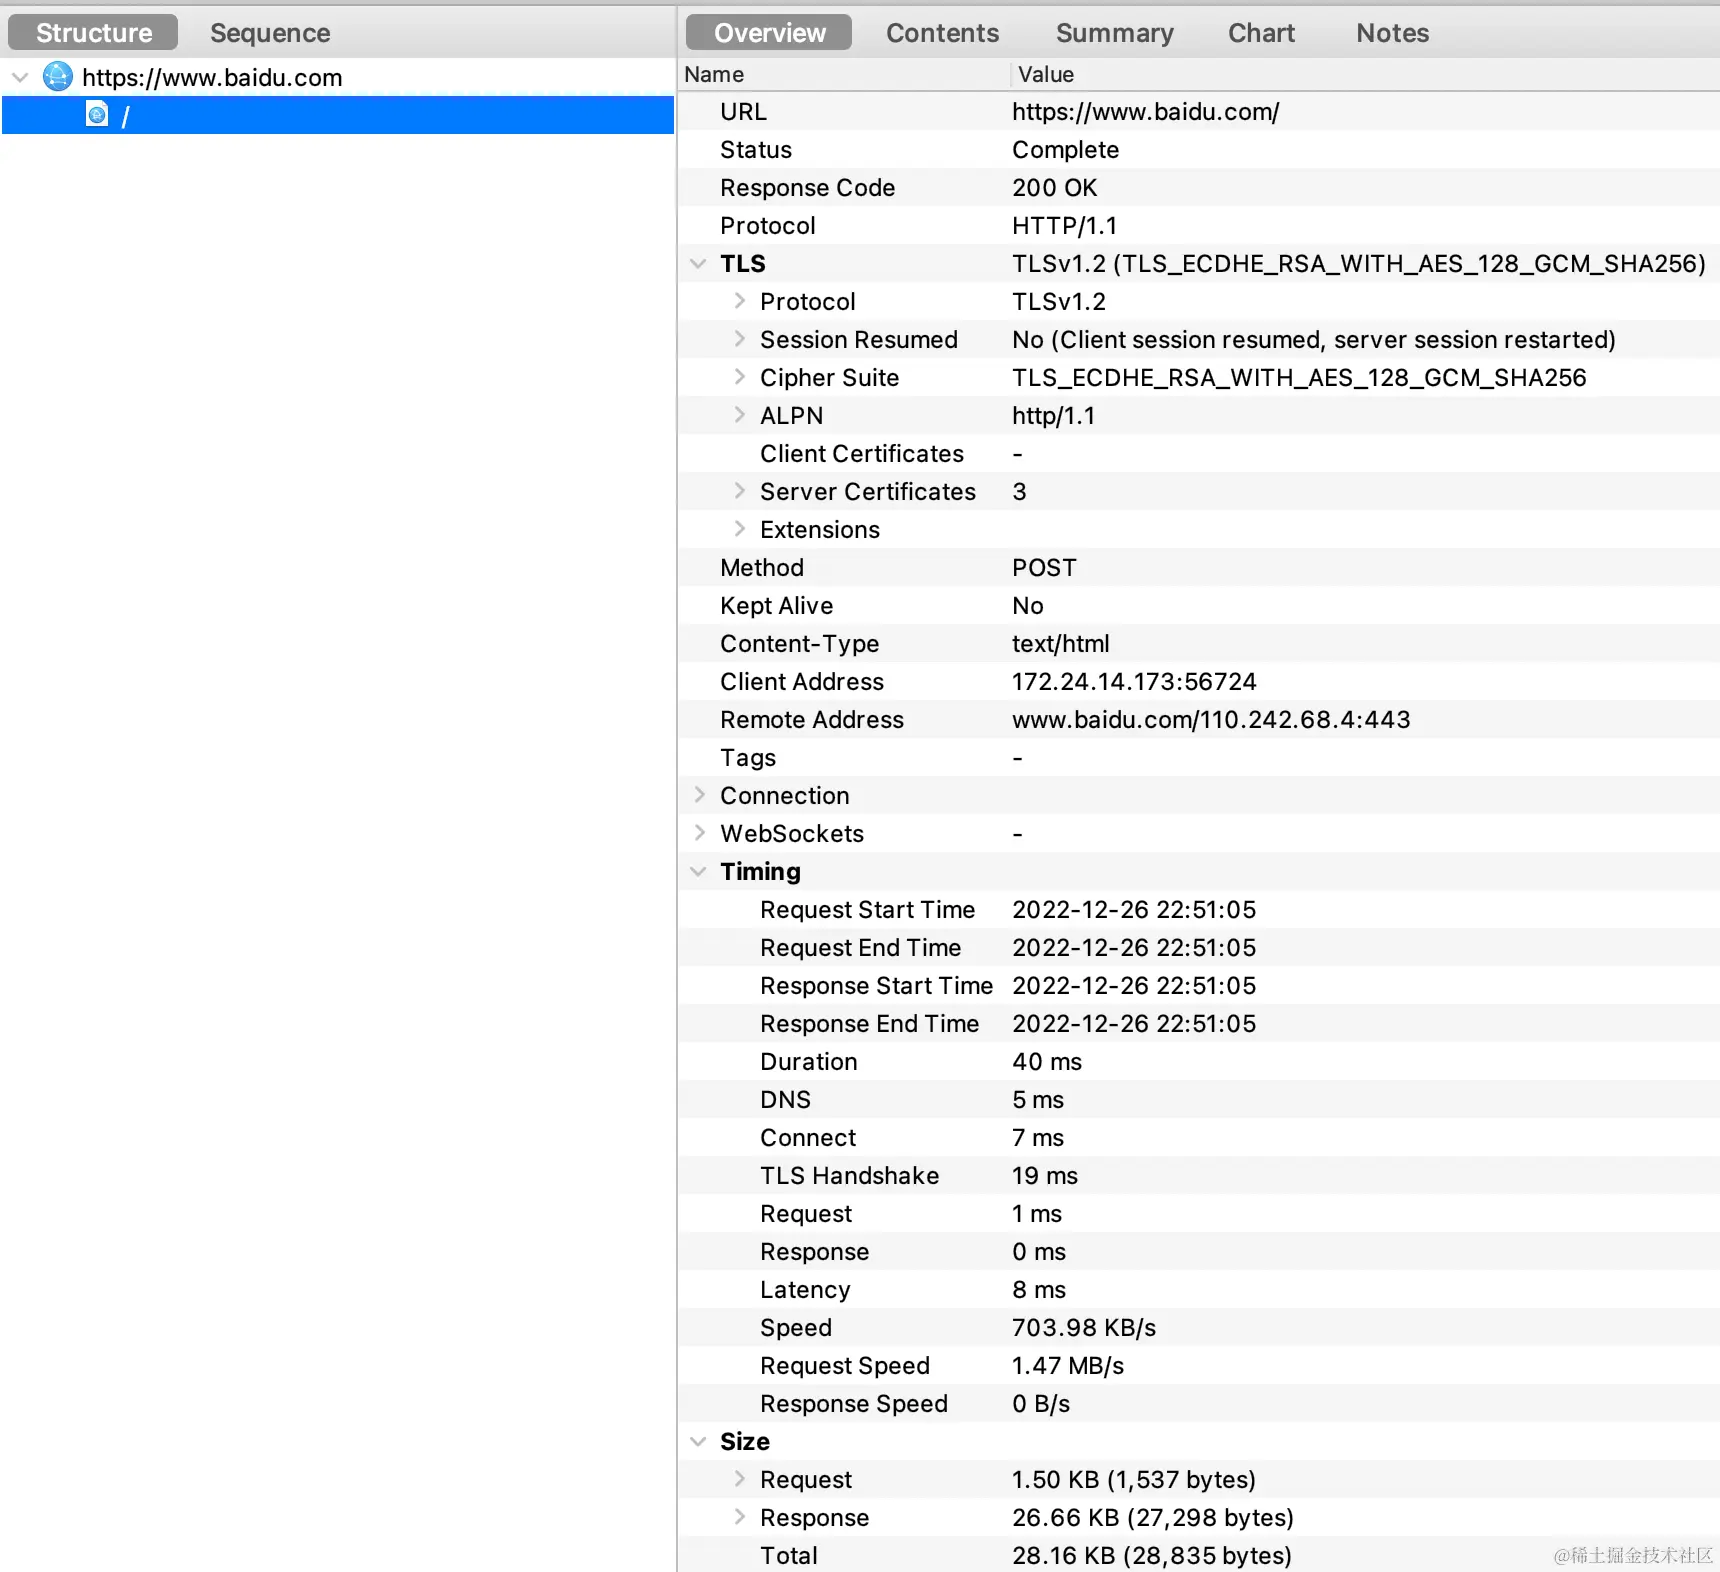Click the Value column header
This screenshot has width=1720, height=1572.
[1365, 74]
